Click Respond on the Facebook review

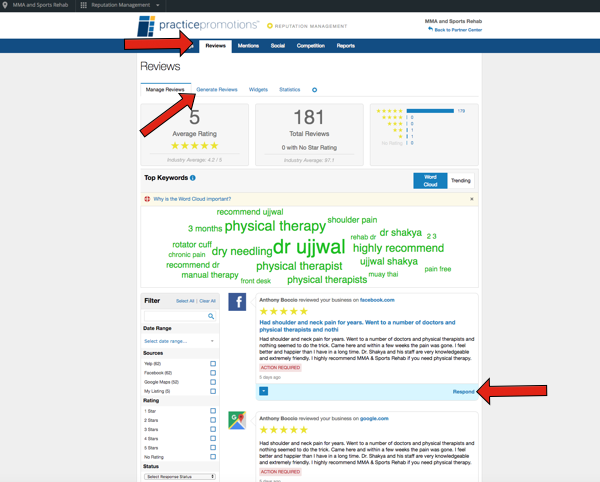click(x=463, y=392)
